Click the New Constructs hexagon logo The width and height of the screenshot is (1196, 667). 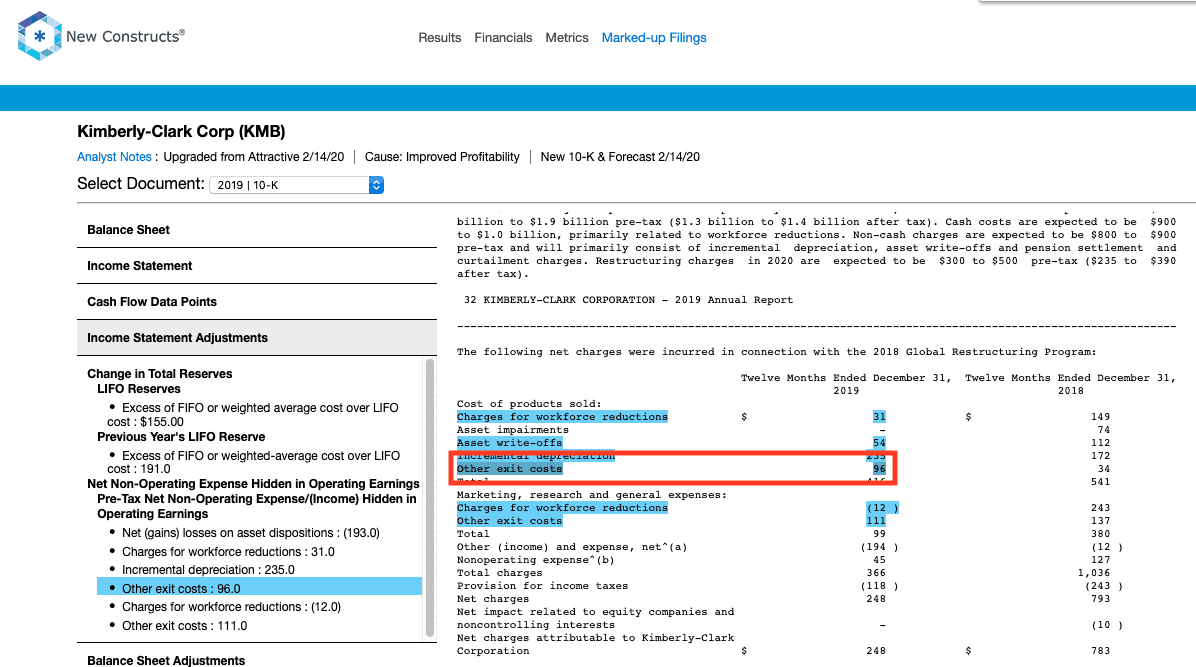(40, 36)
